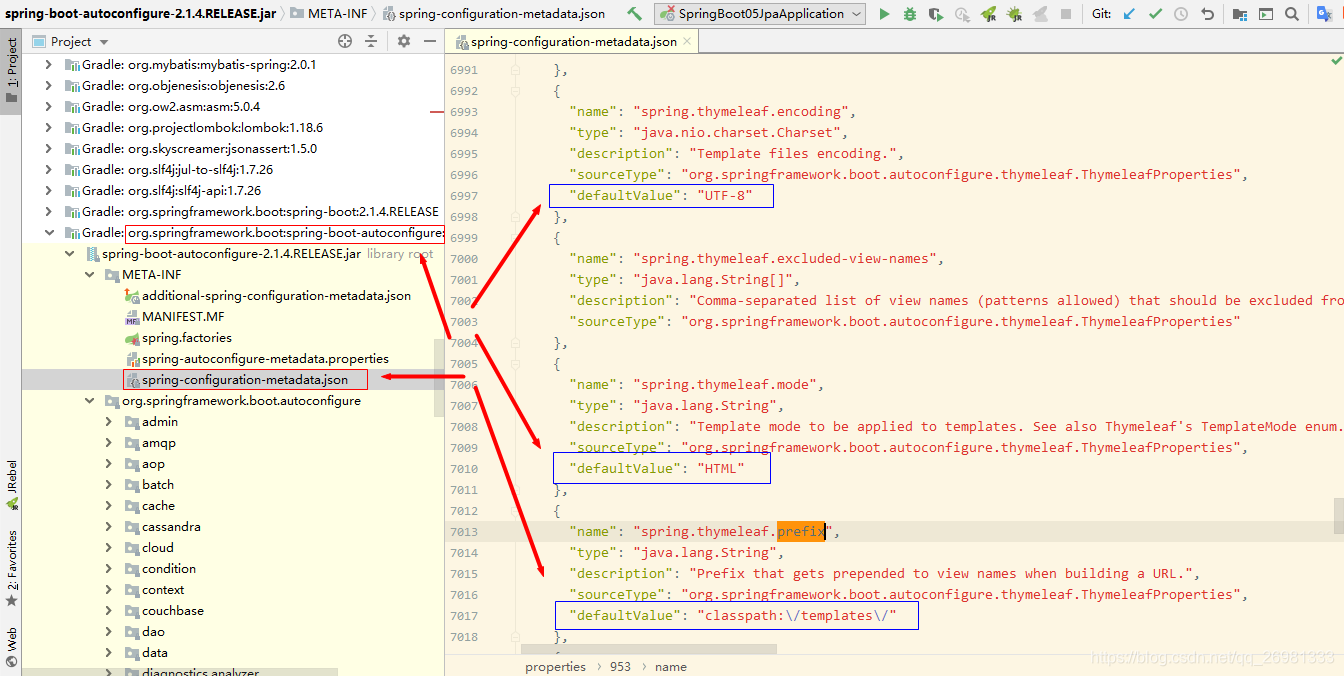The height and width of the screenshot is (676, 1344).
Task: Select additional-spring-configuration-metadata.json in tree
Action: click(x=276, y=296)
